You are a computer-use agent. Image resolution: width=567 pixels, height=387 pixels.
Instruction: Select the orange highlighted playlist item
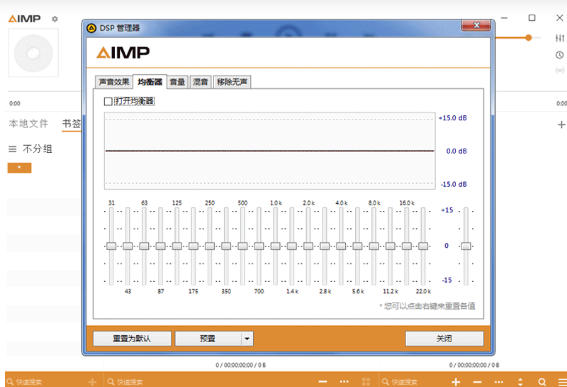click(x=20, y=168)
